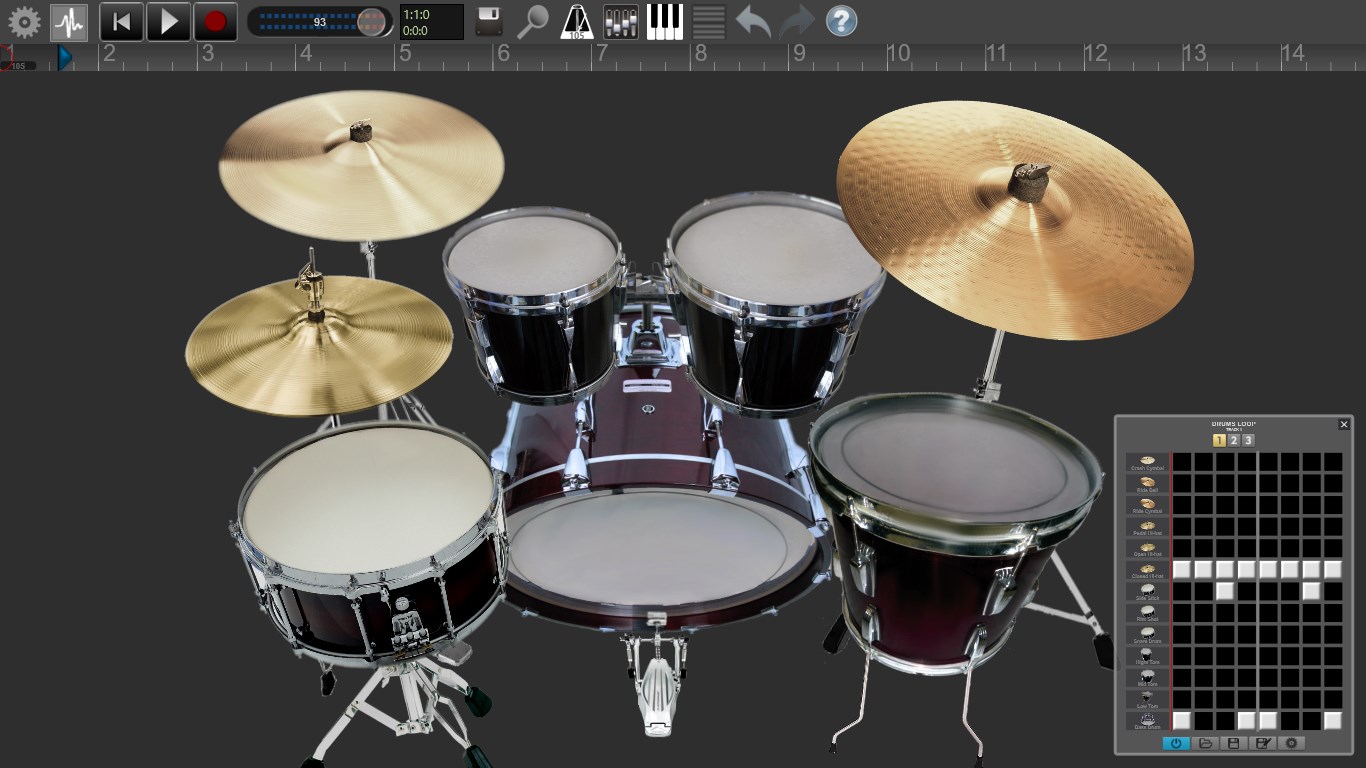Screen dimensions: 1366x768
Task: Open the drum loop settings gear
Action: [1291, 742]
